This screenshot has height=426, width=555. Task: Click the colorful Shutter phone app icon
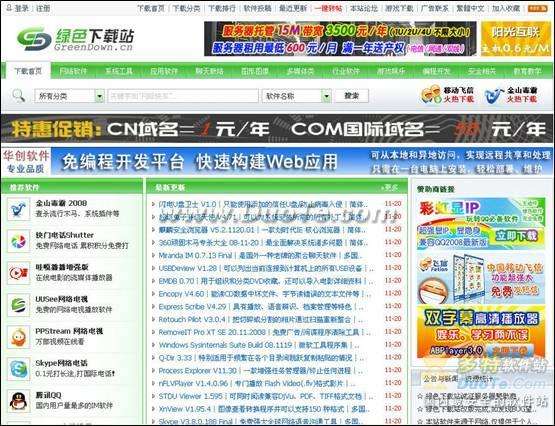[18, 241]
